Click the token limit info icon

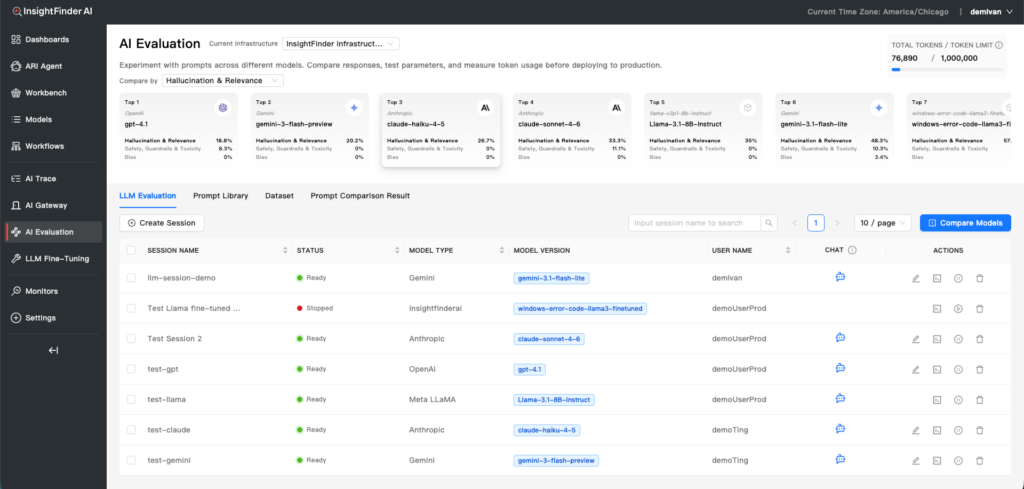tap(999, 45)
